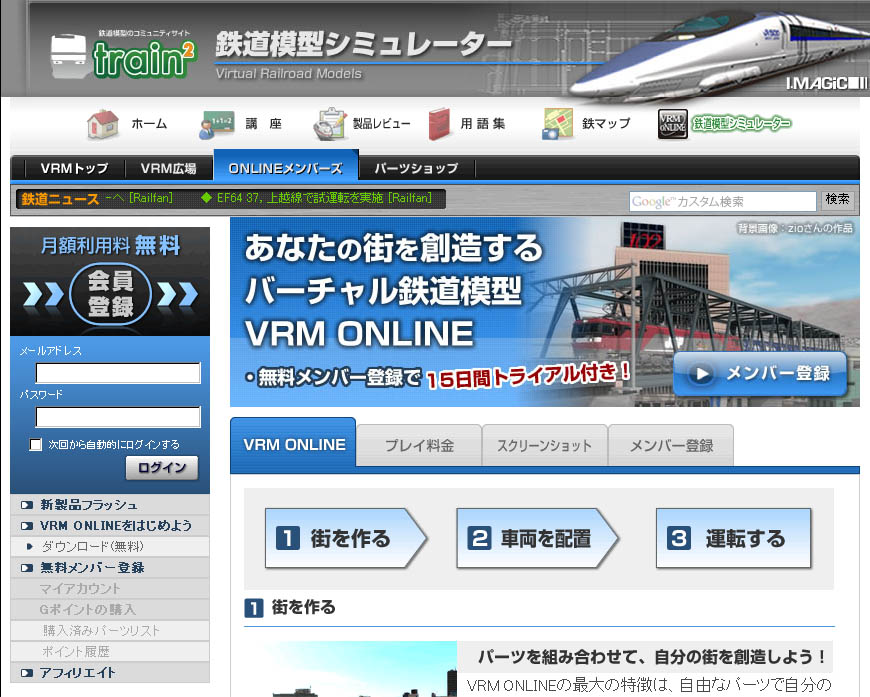Click the 鉄道ニュース ticker label
The width and height of the screenshot is (870, 697).
60,199
